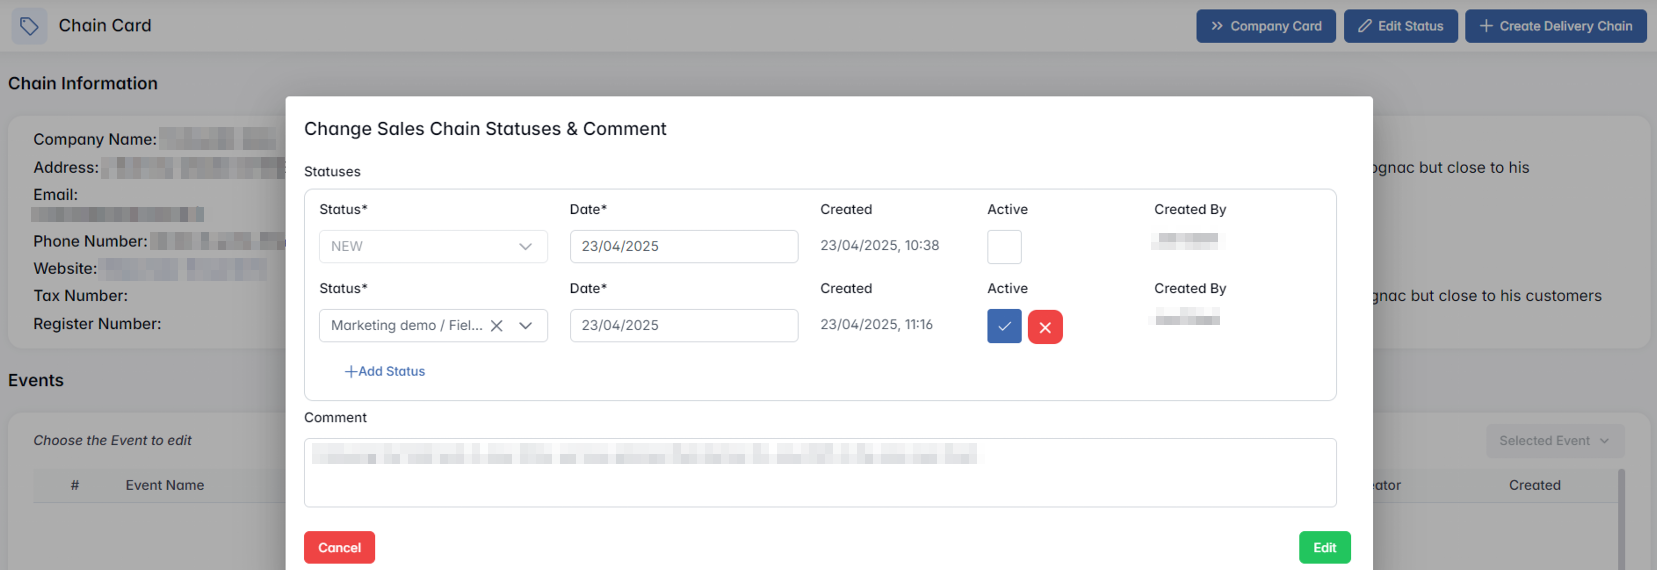Open the Company Card page

[1265, 26]
